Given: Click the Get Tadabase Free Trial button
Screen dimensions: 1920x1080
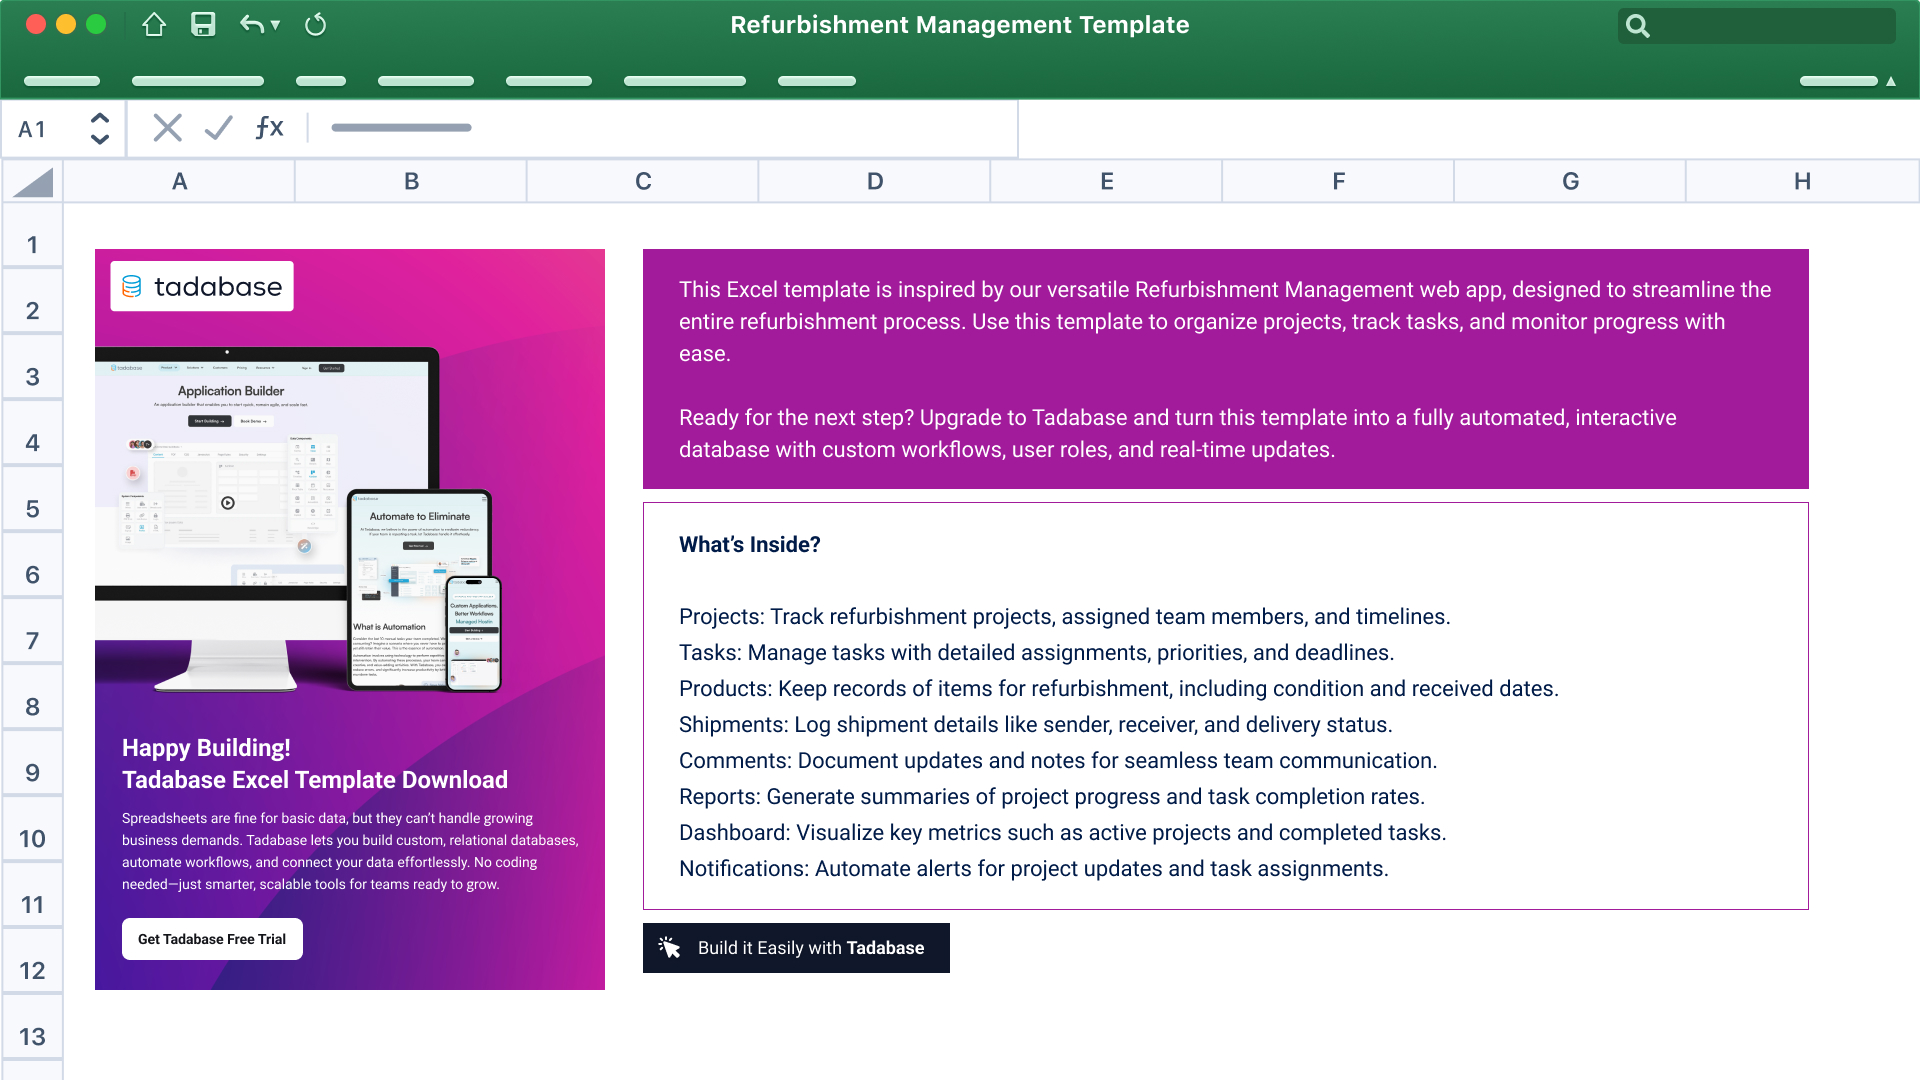Looking at the screenshot, I should [x=212, y=939].
